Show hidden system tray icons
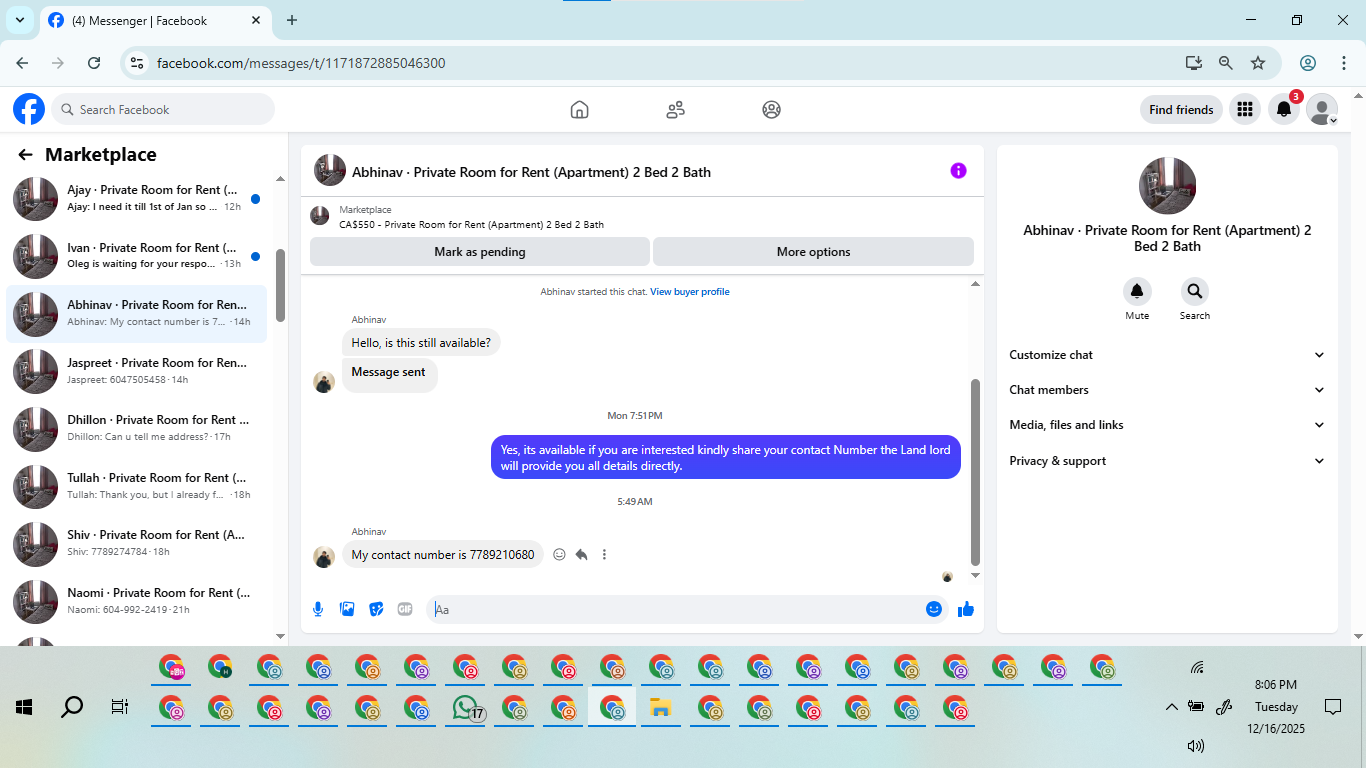 [x=1172, y=707]
